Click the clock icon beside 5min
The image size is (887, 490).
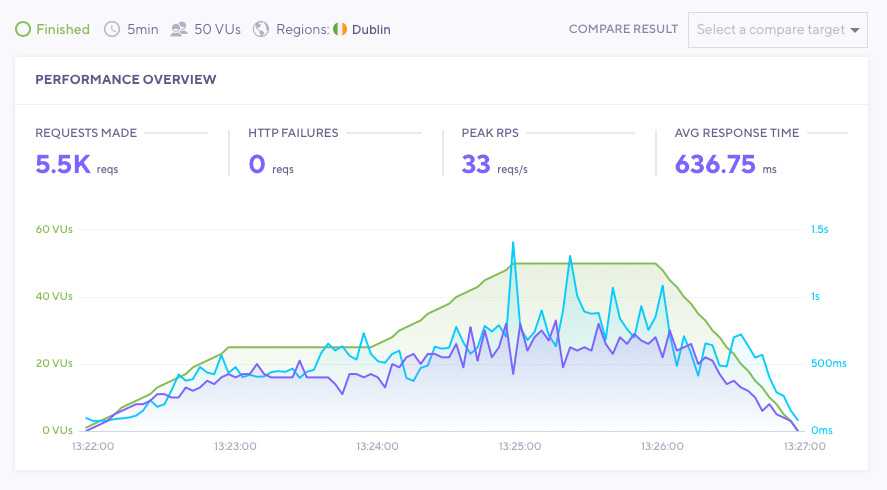112,29
